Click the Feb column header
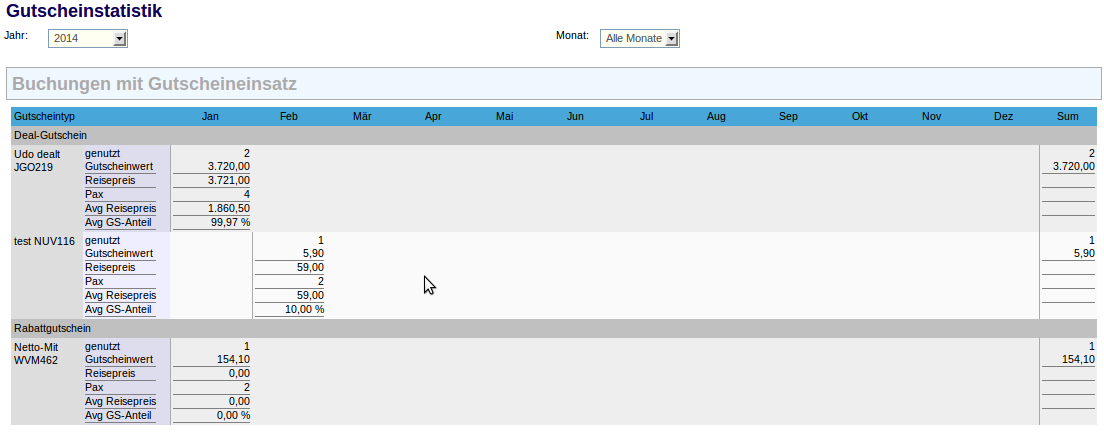 (289, 117)
